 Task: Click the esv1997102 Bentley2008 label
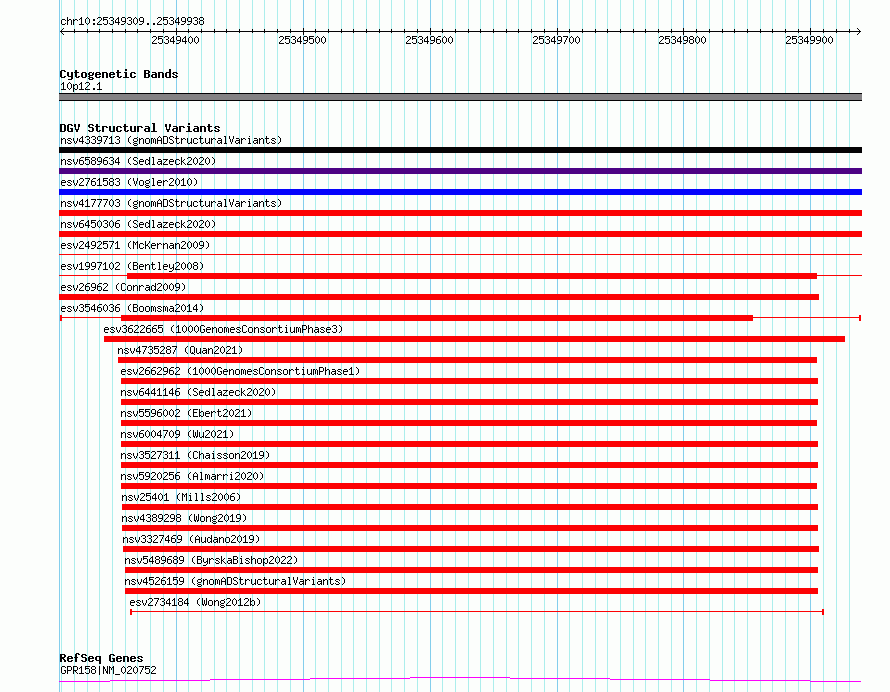[132, 266]
